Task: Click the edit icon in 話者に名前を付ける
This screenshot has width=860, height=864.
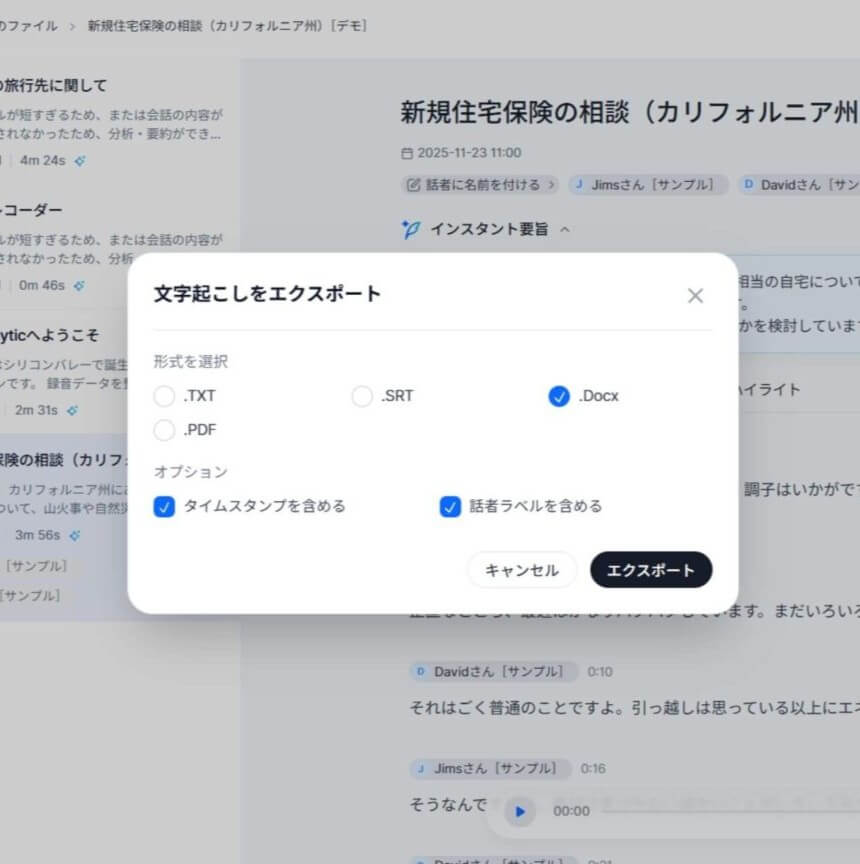Action: coord(413,185)
